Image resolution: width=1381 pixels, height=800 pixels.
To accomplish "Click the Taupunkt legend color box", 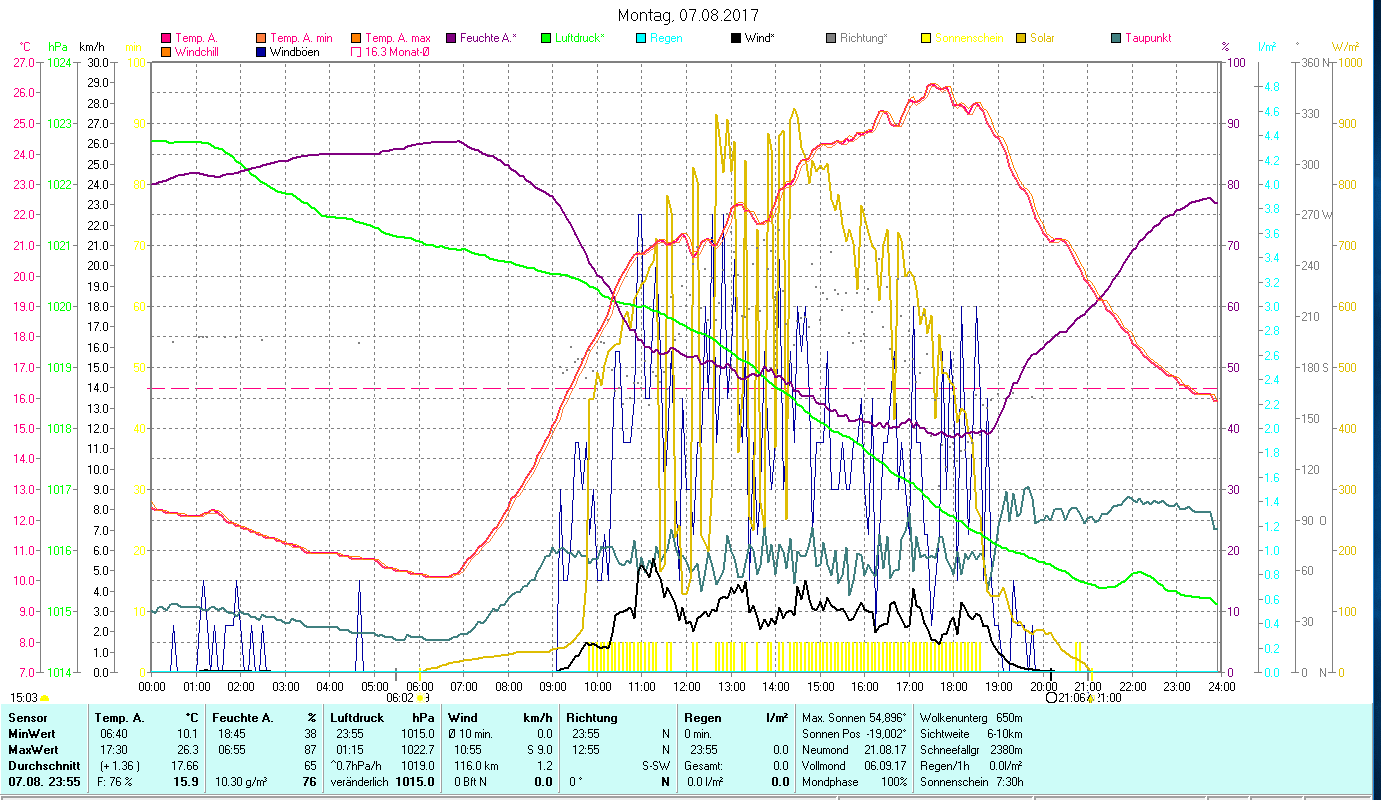I will click(1116, 38).
